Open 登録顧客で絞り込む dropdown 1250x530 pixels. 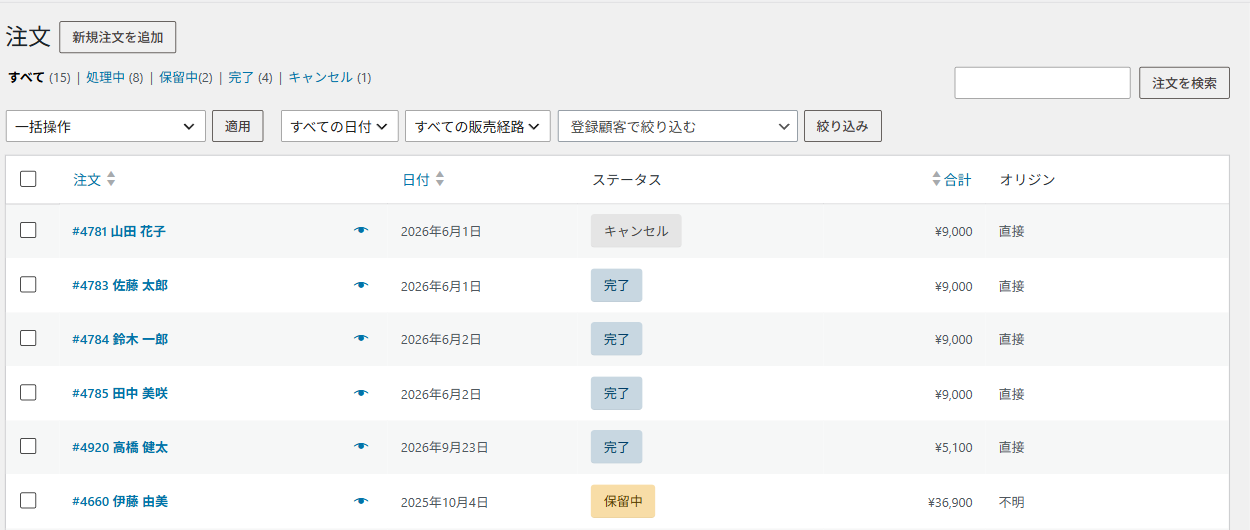tap(678, 126)
